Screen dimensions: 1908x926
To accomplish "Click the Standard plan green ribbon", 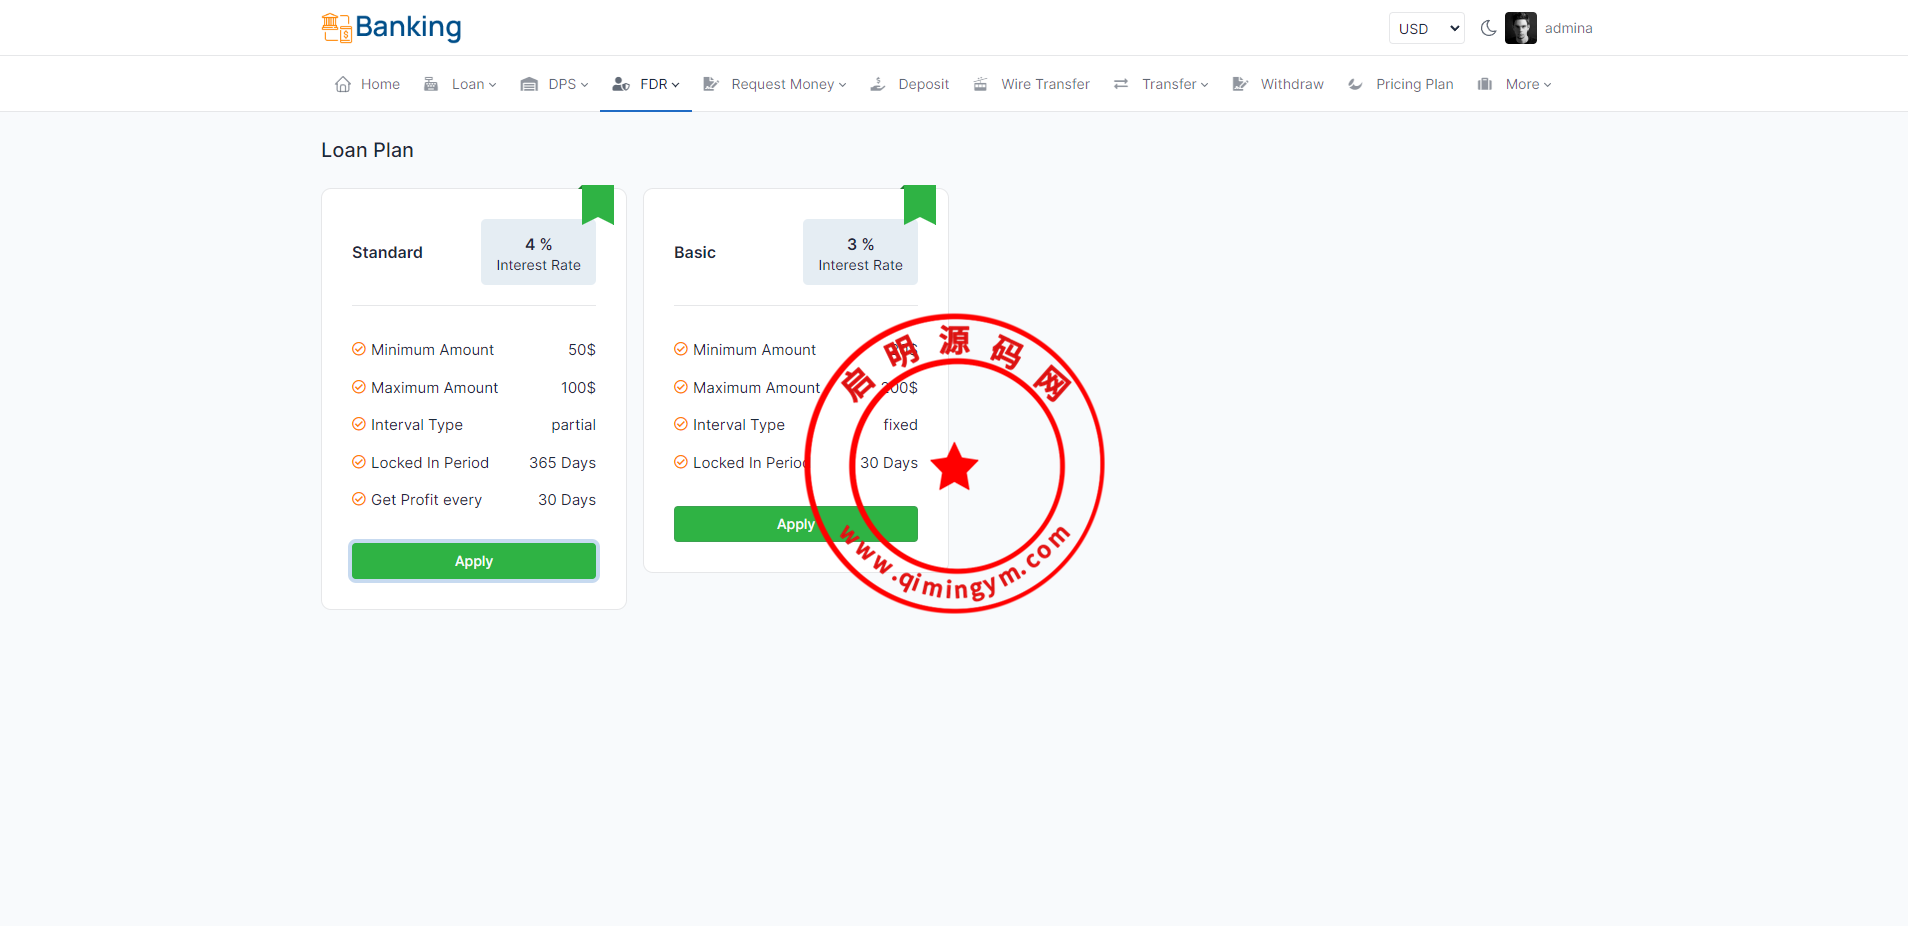I will 597,203.
